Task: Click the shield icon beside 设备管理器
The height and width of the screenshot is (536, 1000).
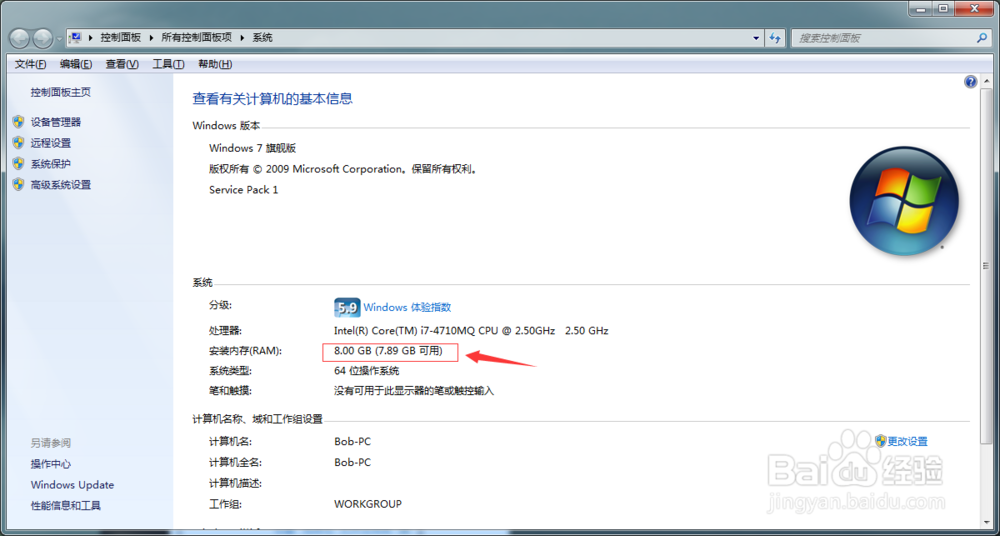Action: click(18, 122)
